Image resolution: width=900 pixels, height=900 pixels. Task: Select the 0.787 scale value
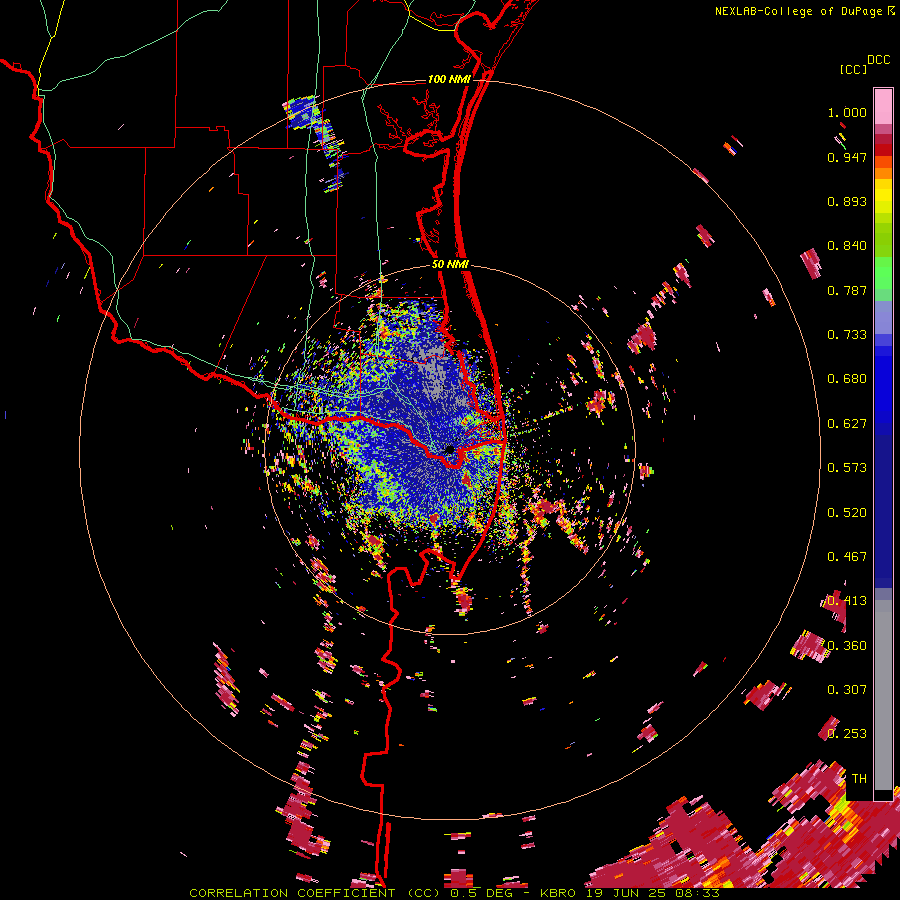click(x=847, y=290)
